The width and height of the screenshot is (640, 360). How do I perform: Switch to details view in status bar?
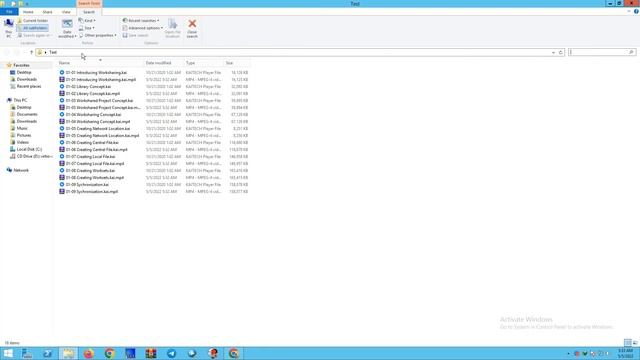pyautogui.click(x=628, y=343)
